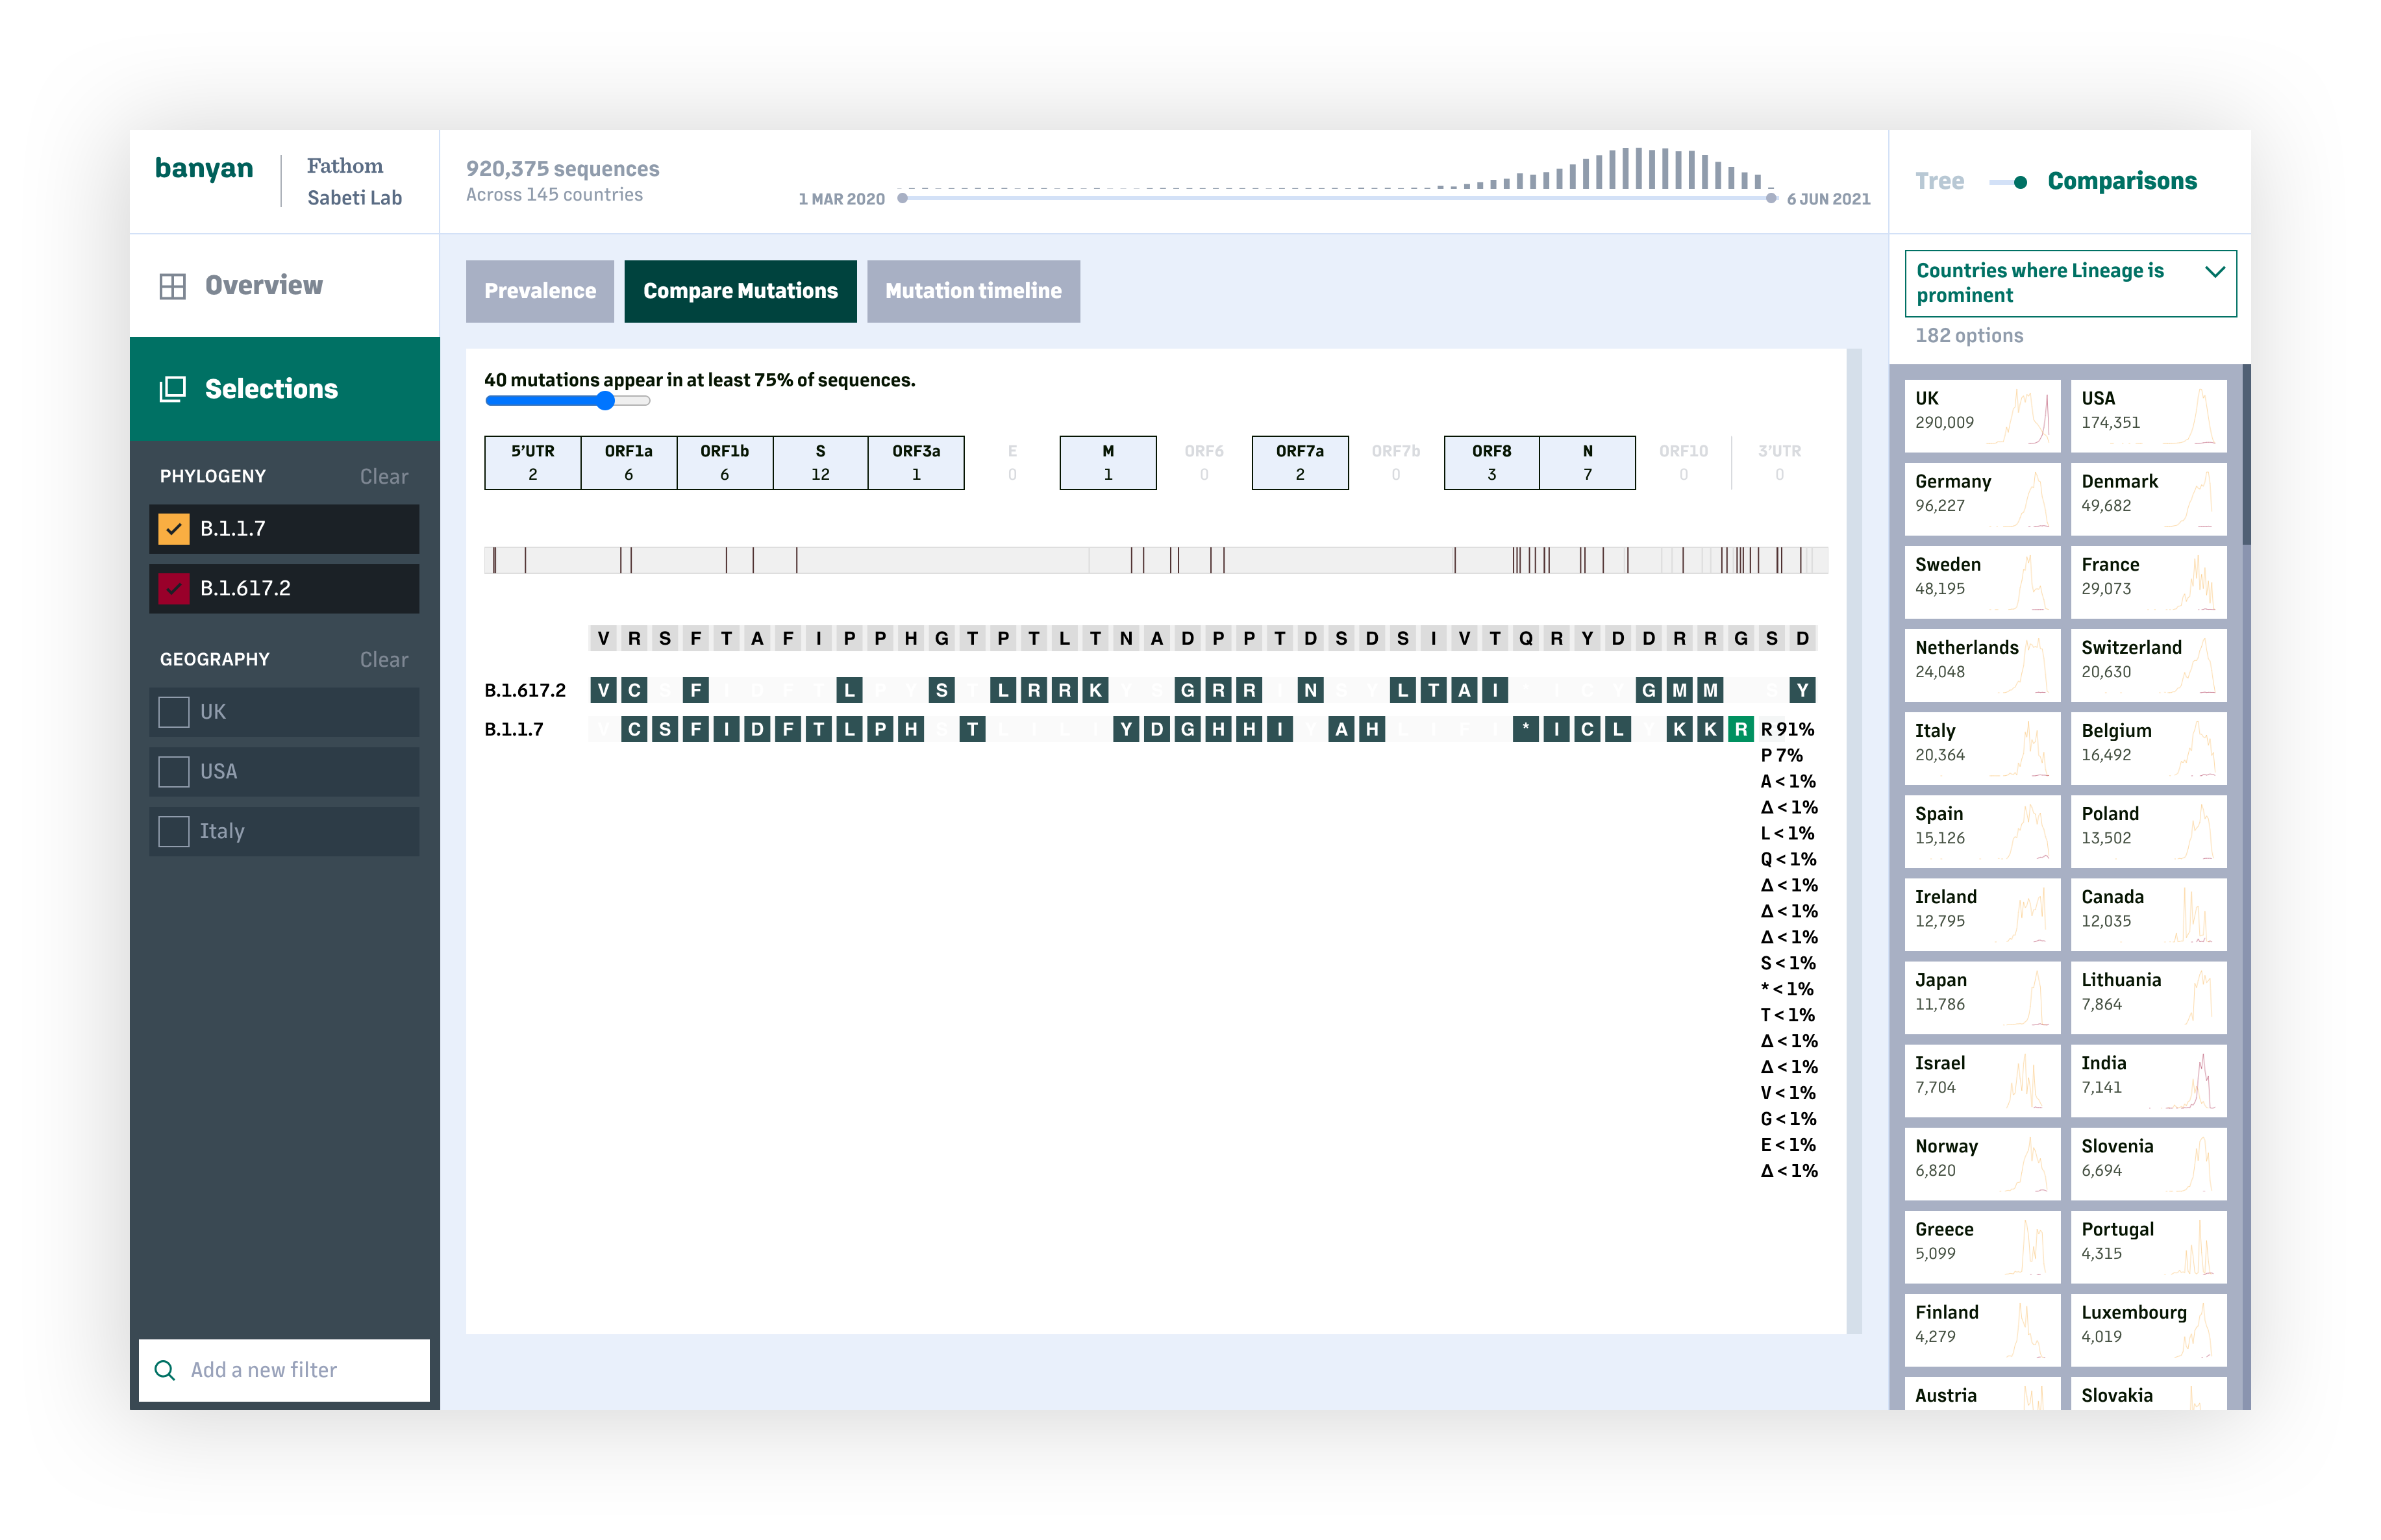Select the ORF8 gene segment
This screenshot has width=2381, height=1540.
coord(1491,462)
